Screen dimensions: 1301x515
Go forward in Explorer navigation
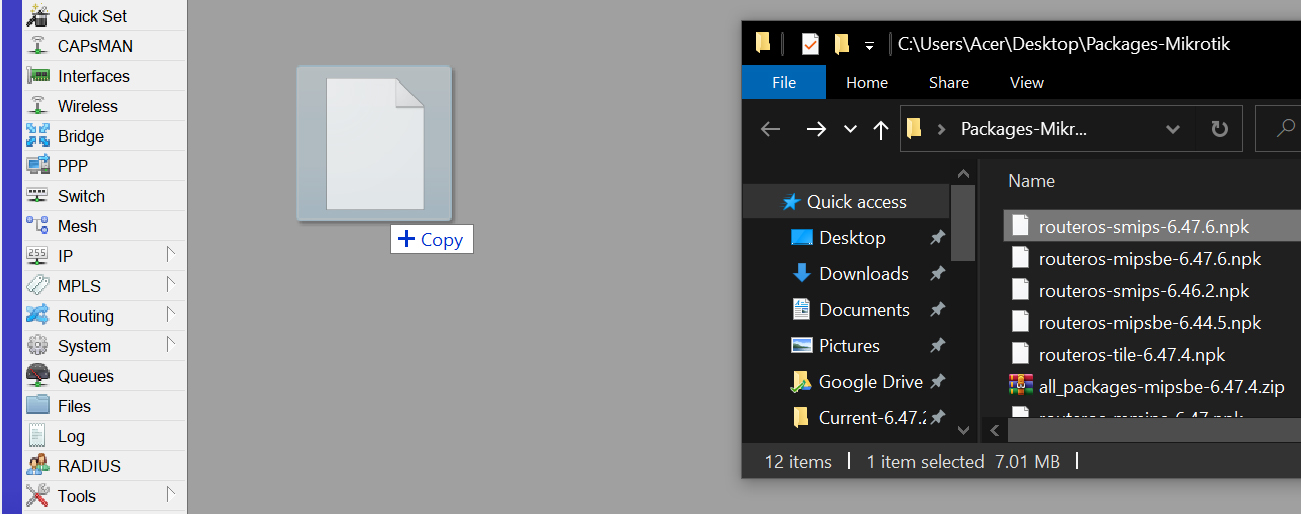click(816, 129)
